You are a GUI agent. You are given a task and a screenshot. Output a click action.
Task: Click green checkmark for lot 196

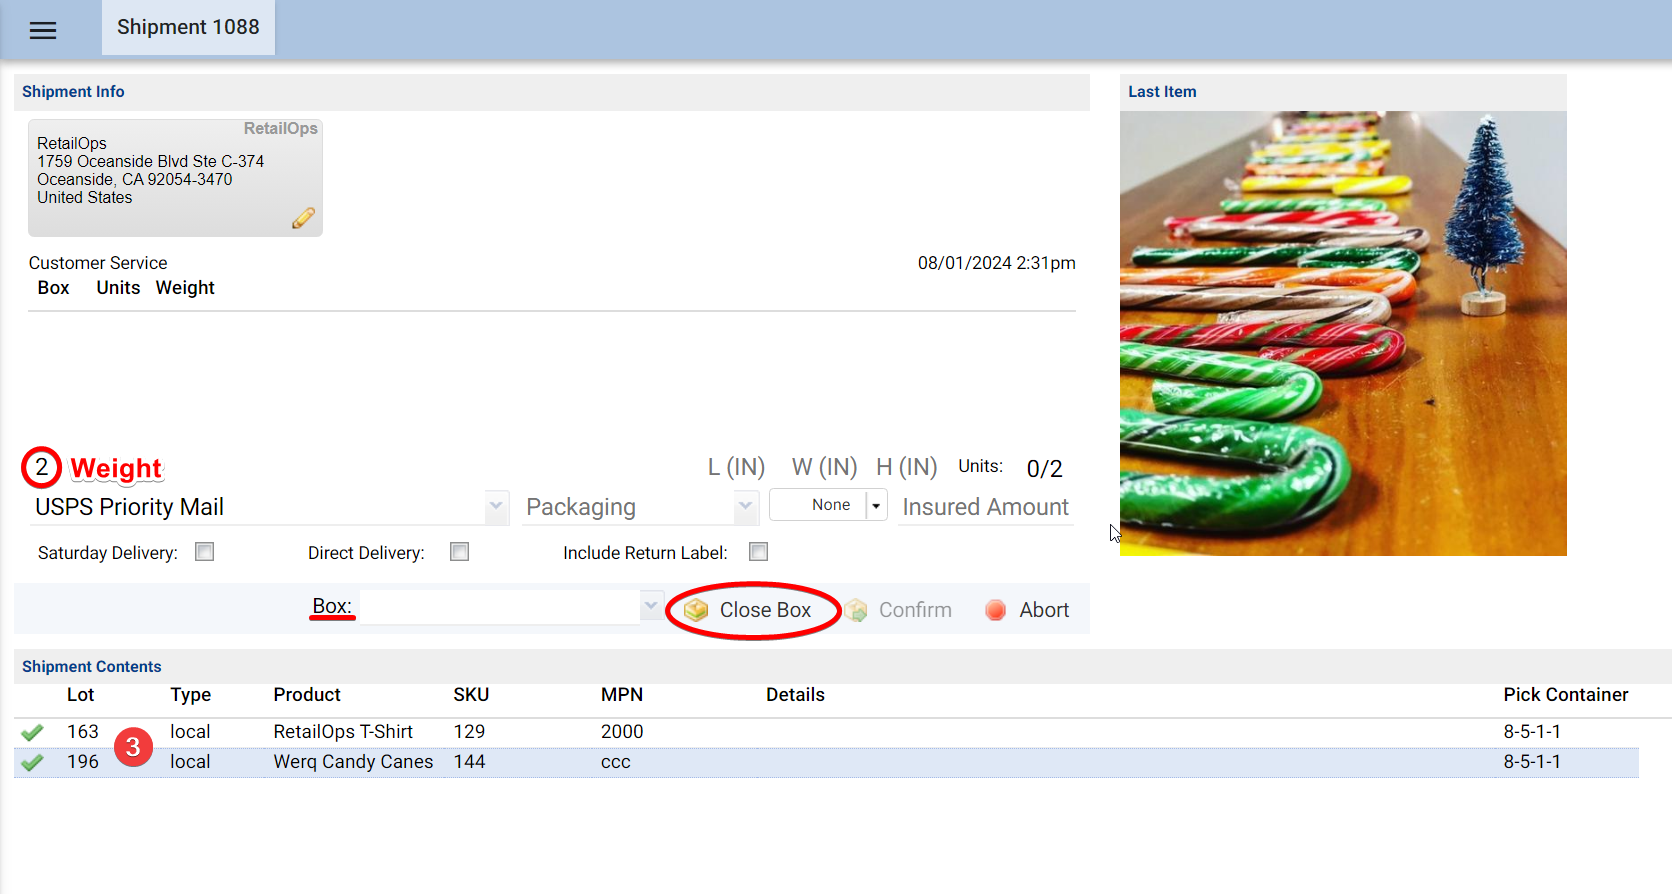click(32, 762)
